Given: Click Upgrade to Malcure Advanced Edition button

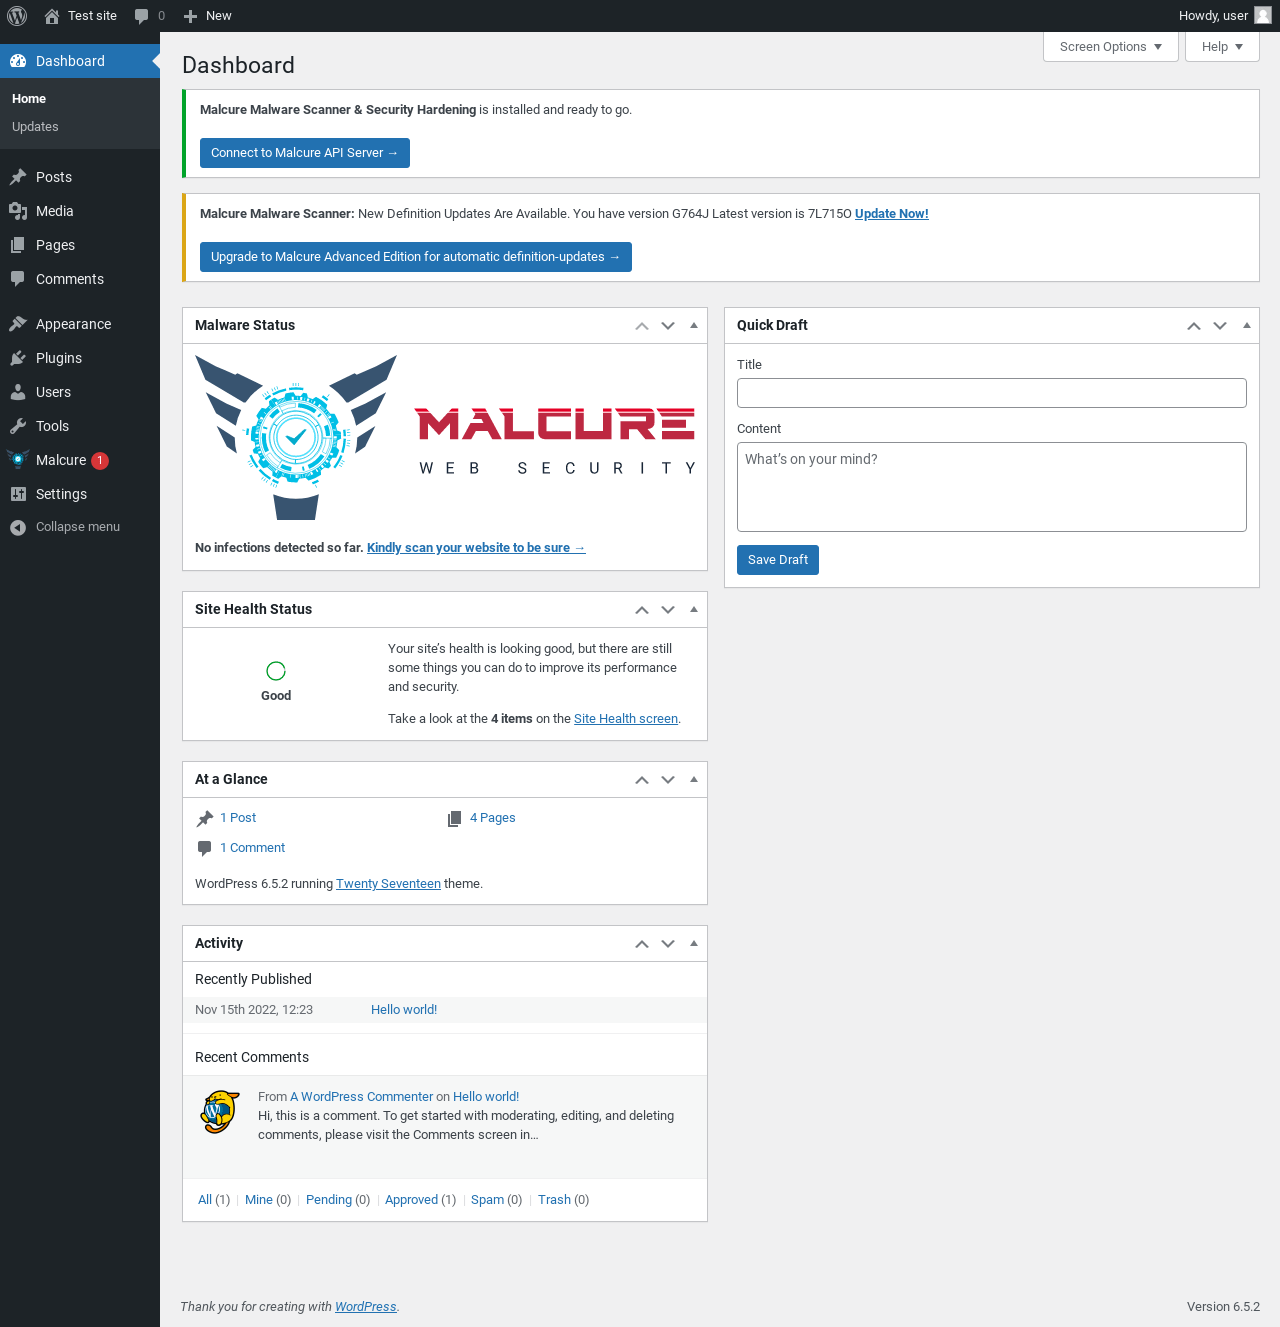Looking at the screenshot, I should [416, 257].
